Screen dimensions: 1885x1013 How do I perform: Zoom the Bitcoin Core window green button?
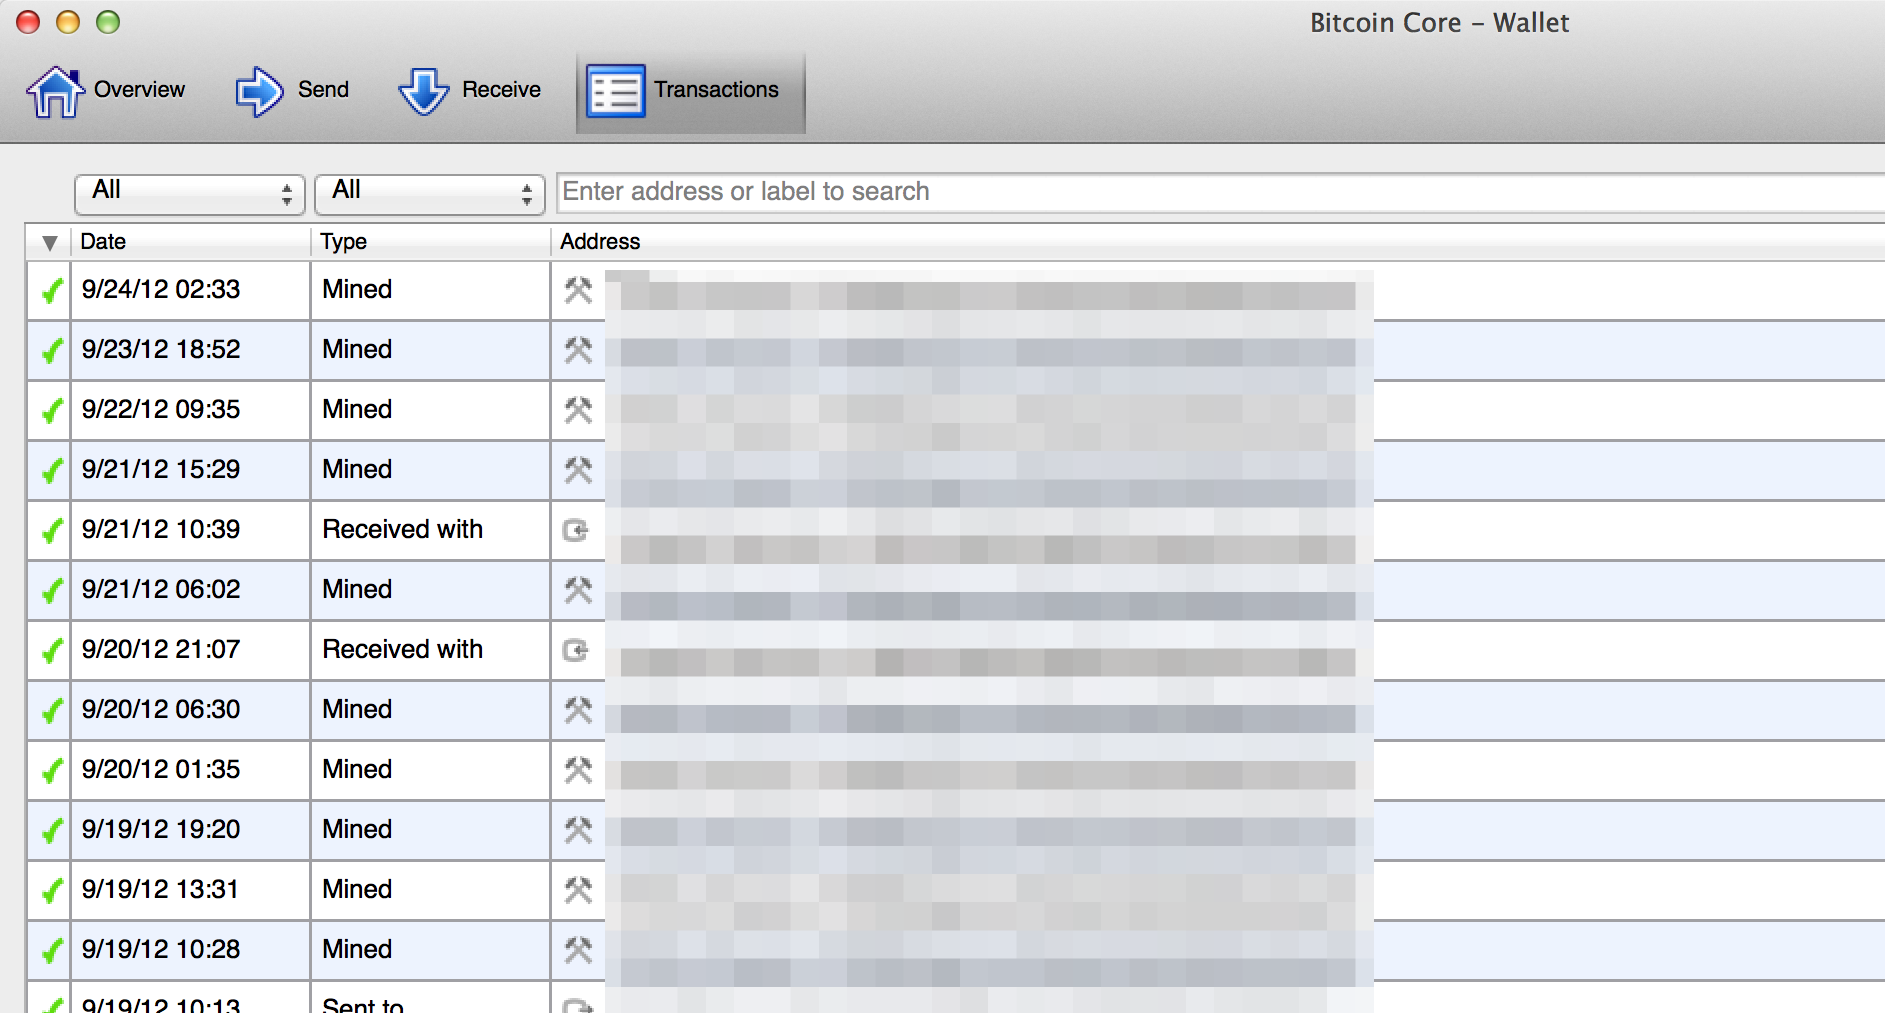tap(108, 22)
